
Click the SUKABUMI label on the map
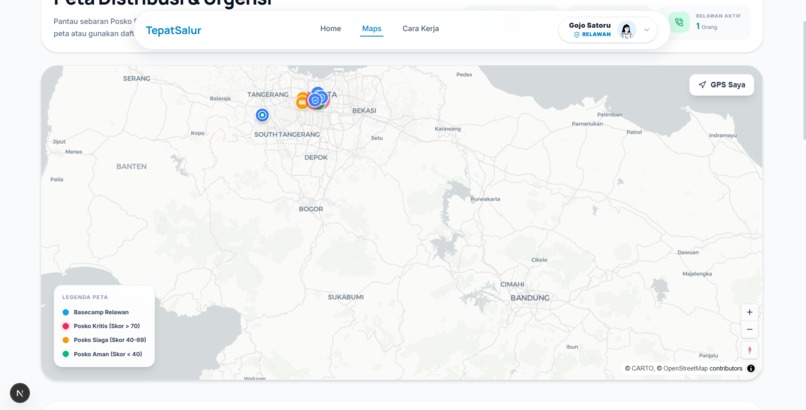346,297
